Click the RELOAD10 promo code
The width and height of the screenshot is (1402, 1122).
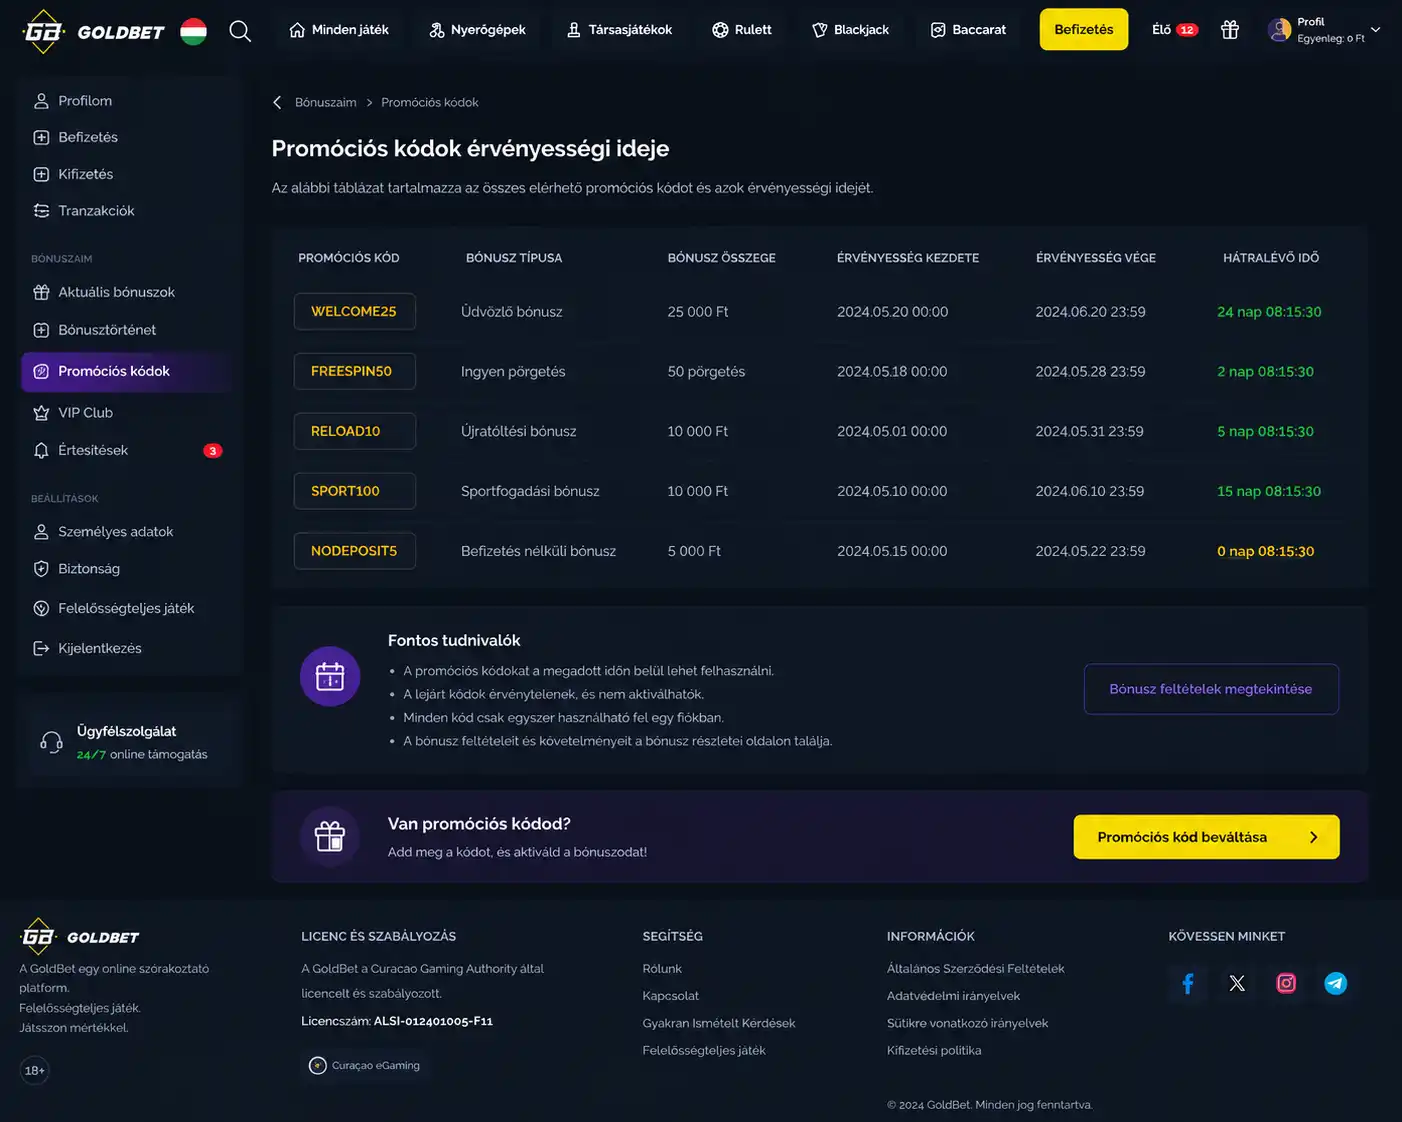coord(354,431)
